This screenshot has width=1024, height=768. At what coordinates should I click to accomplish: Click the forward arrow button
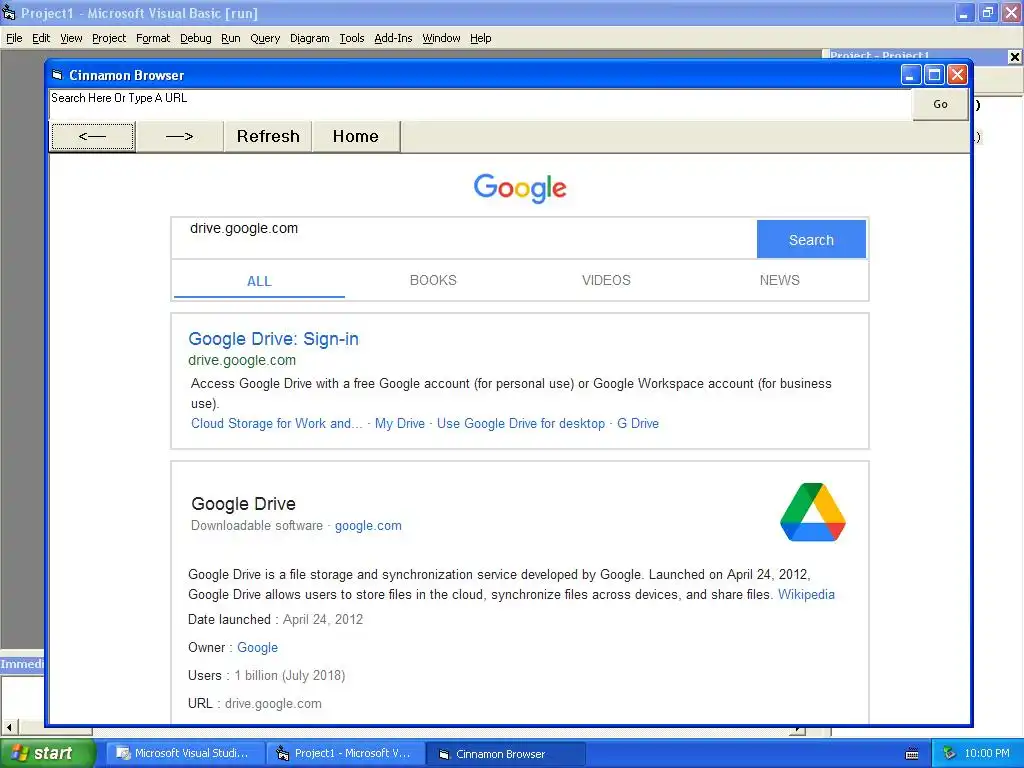[x=180, y=136]
